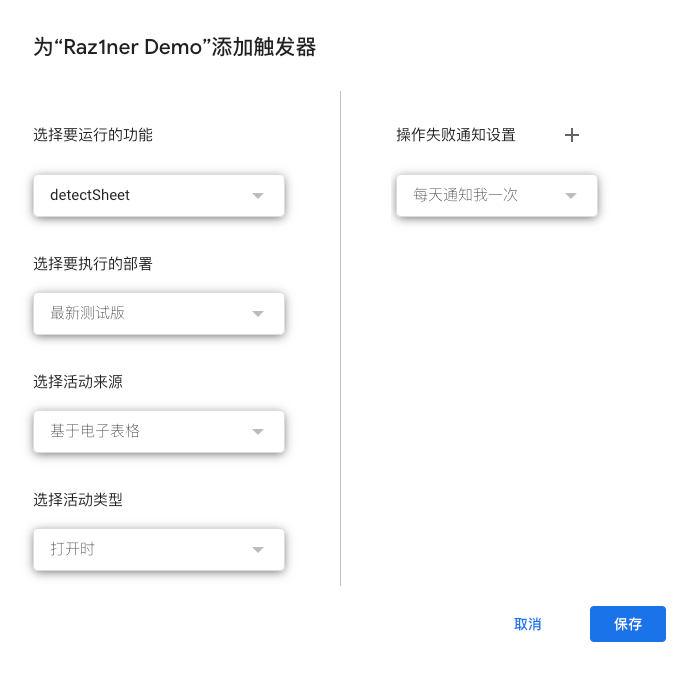Click the 选择活动来源 label
Viewport: 699px width, 676px height.
78,382
